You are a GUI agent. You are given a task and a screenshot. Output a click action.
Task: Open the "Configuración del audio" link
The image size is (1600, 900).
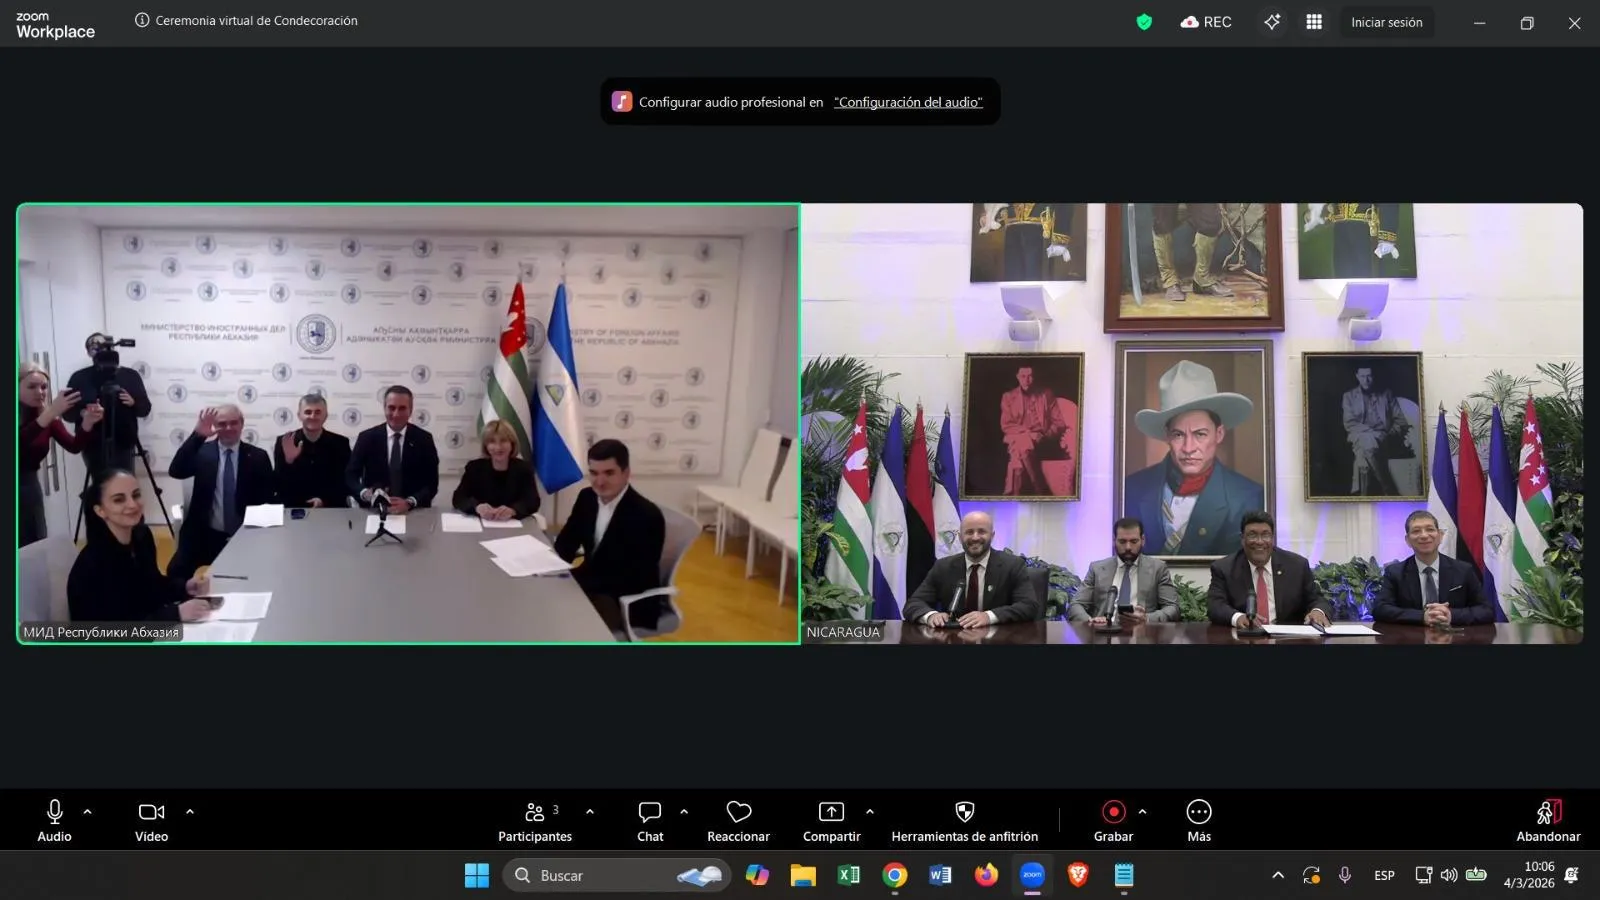pos(908,102)
